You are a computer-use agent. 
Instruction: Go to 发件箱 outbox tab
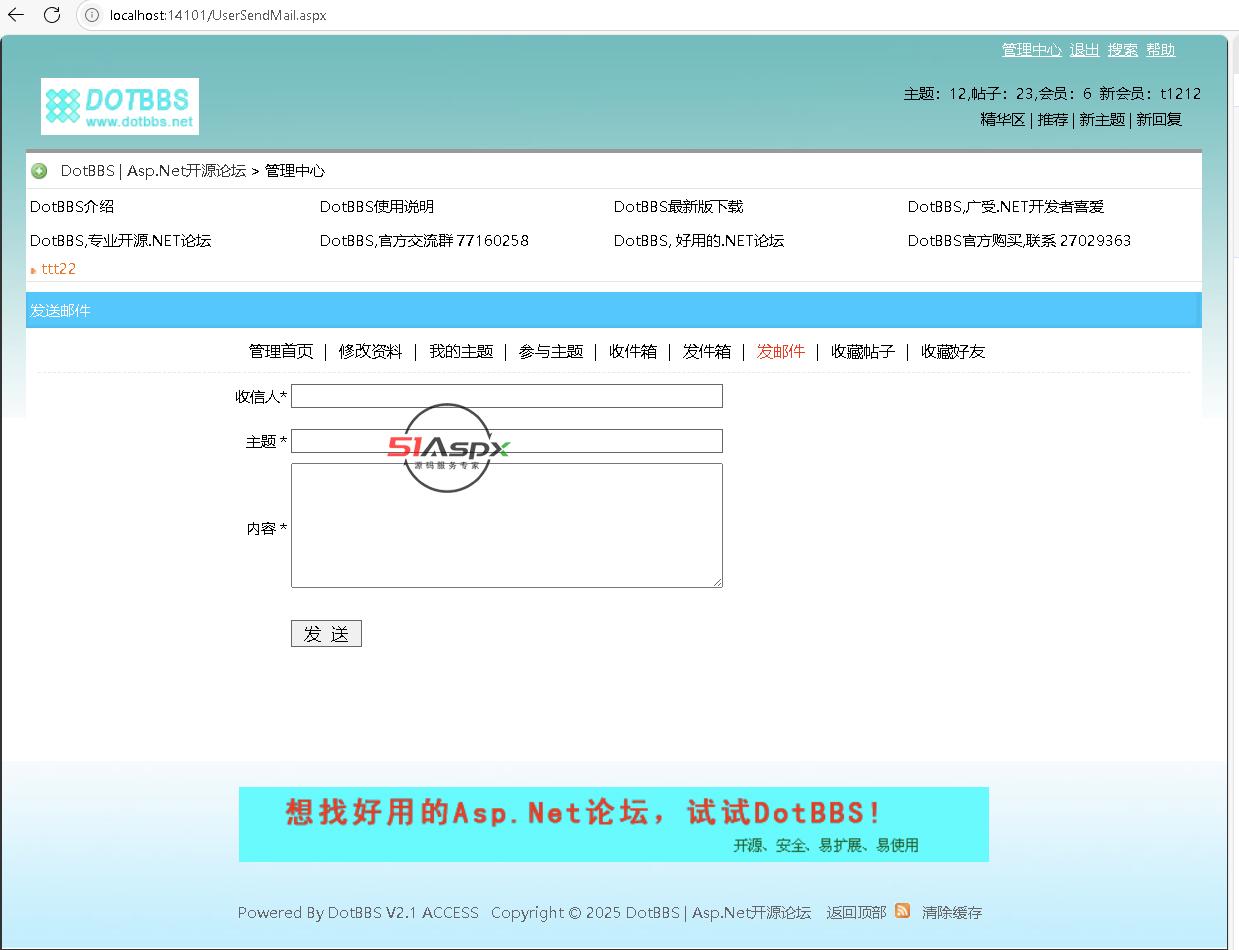[x=707, y=352]
